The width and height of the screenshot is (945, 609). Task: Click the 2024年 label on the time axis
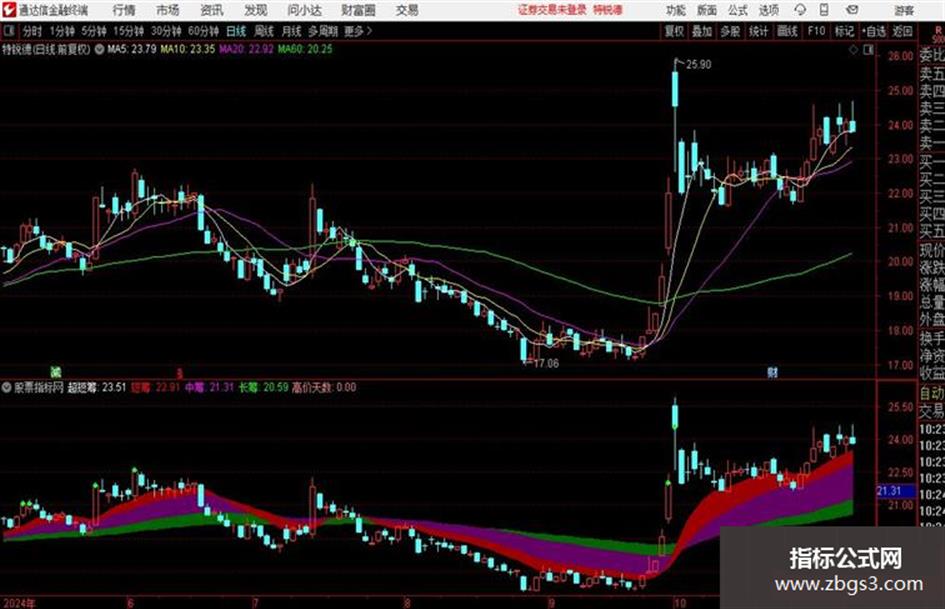pyautogui.click(x=19, y=603)
